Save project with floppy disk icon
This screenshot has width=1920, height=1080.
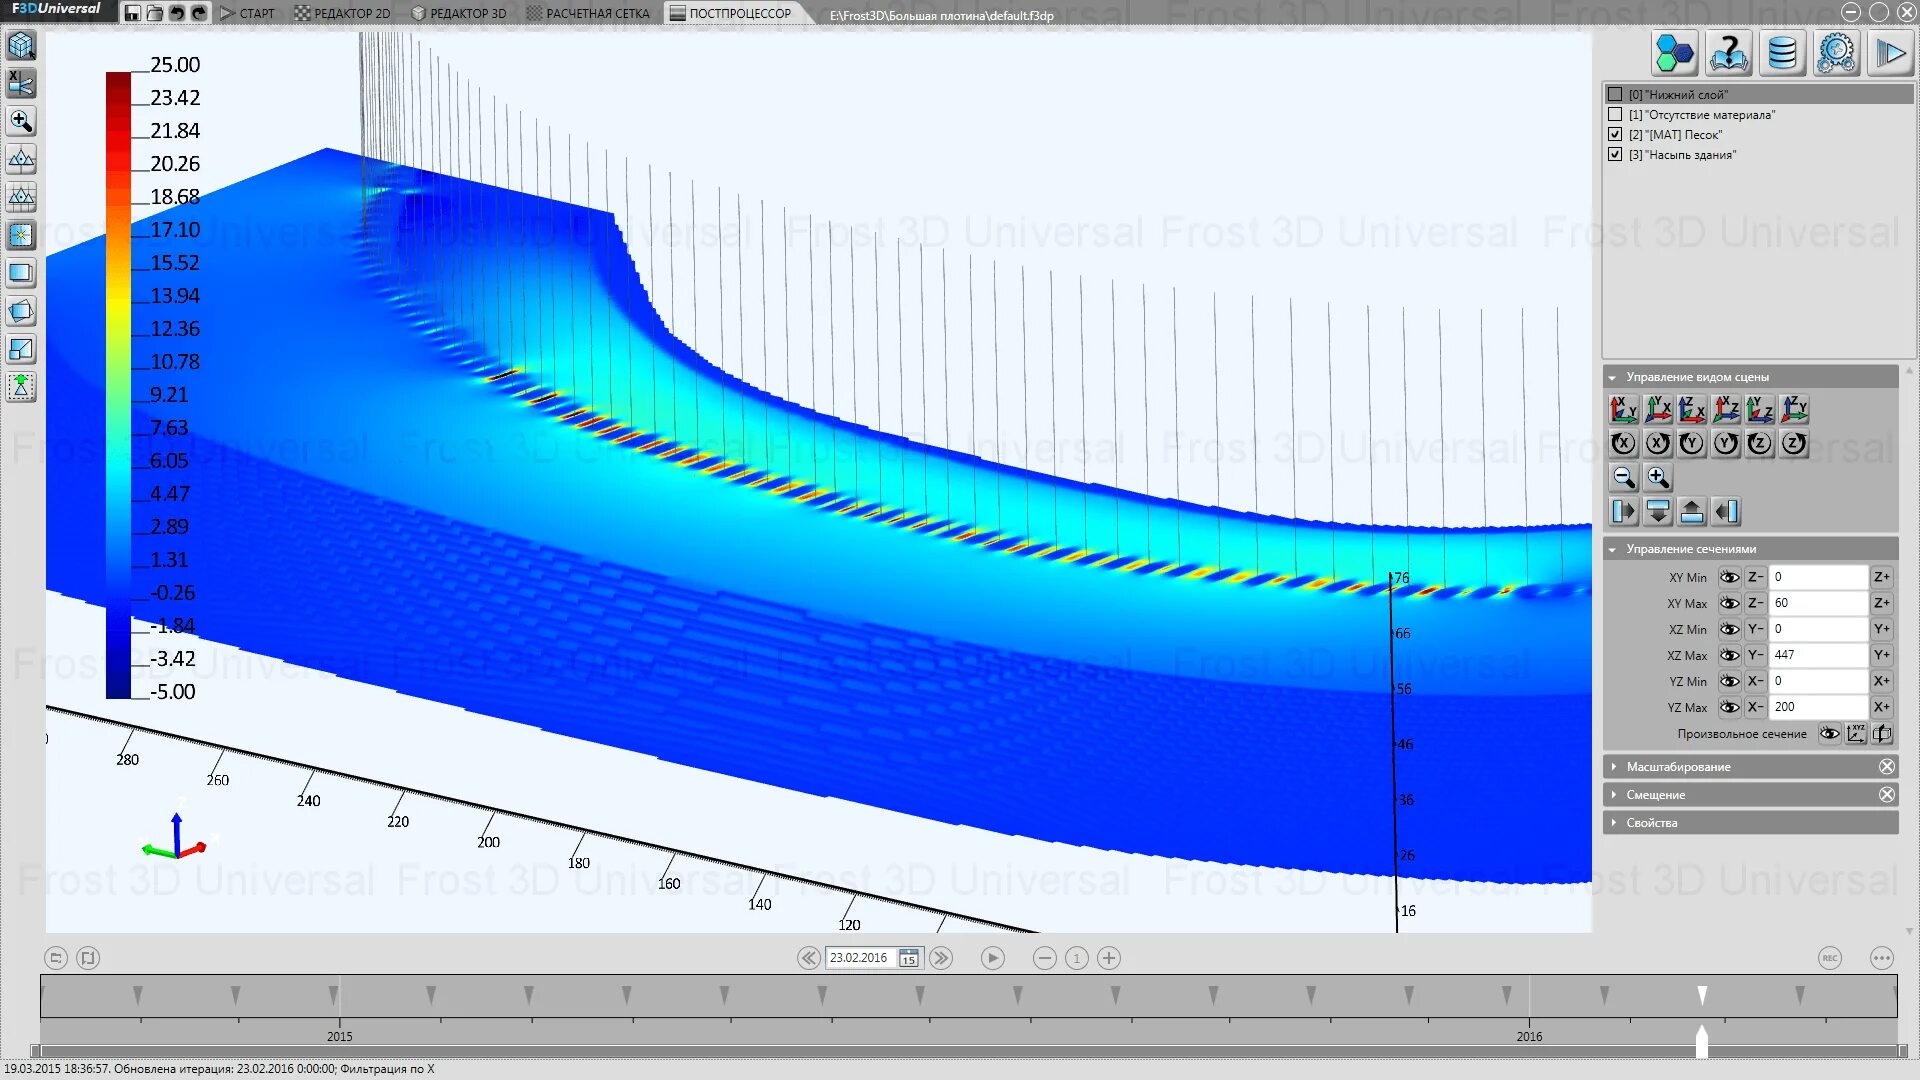(132, 13)
